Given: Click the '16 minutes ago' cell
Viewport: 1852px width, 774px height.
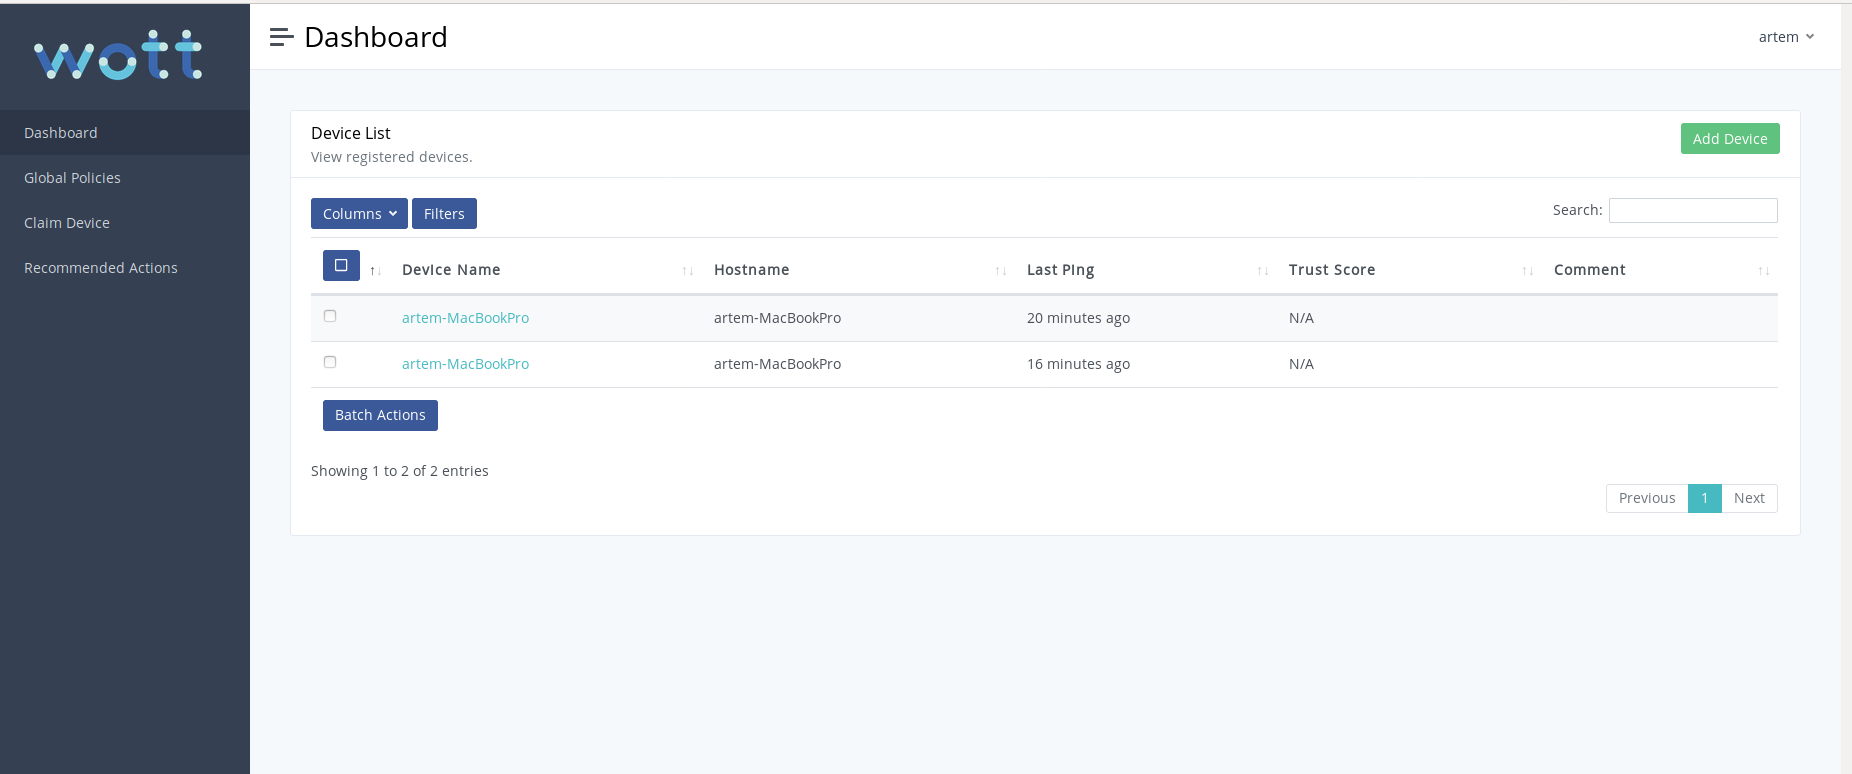Looking at the screenshot, I should tap(1078, 364).
